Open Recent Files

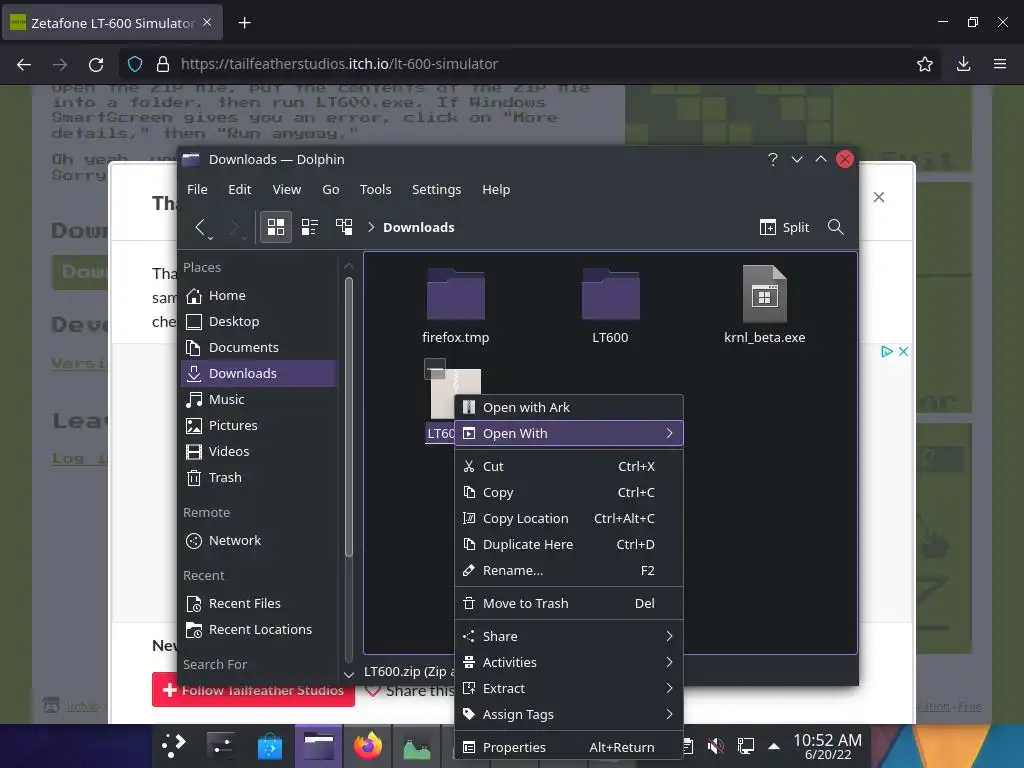pyautogui.click(x=259, y=604)
